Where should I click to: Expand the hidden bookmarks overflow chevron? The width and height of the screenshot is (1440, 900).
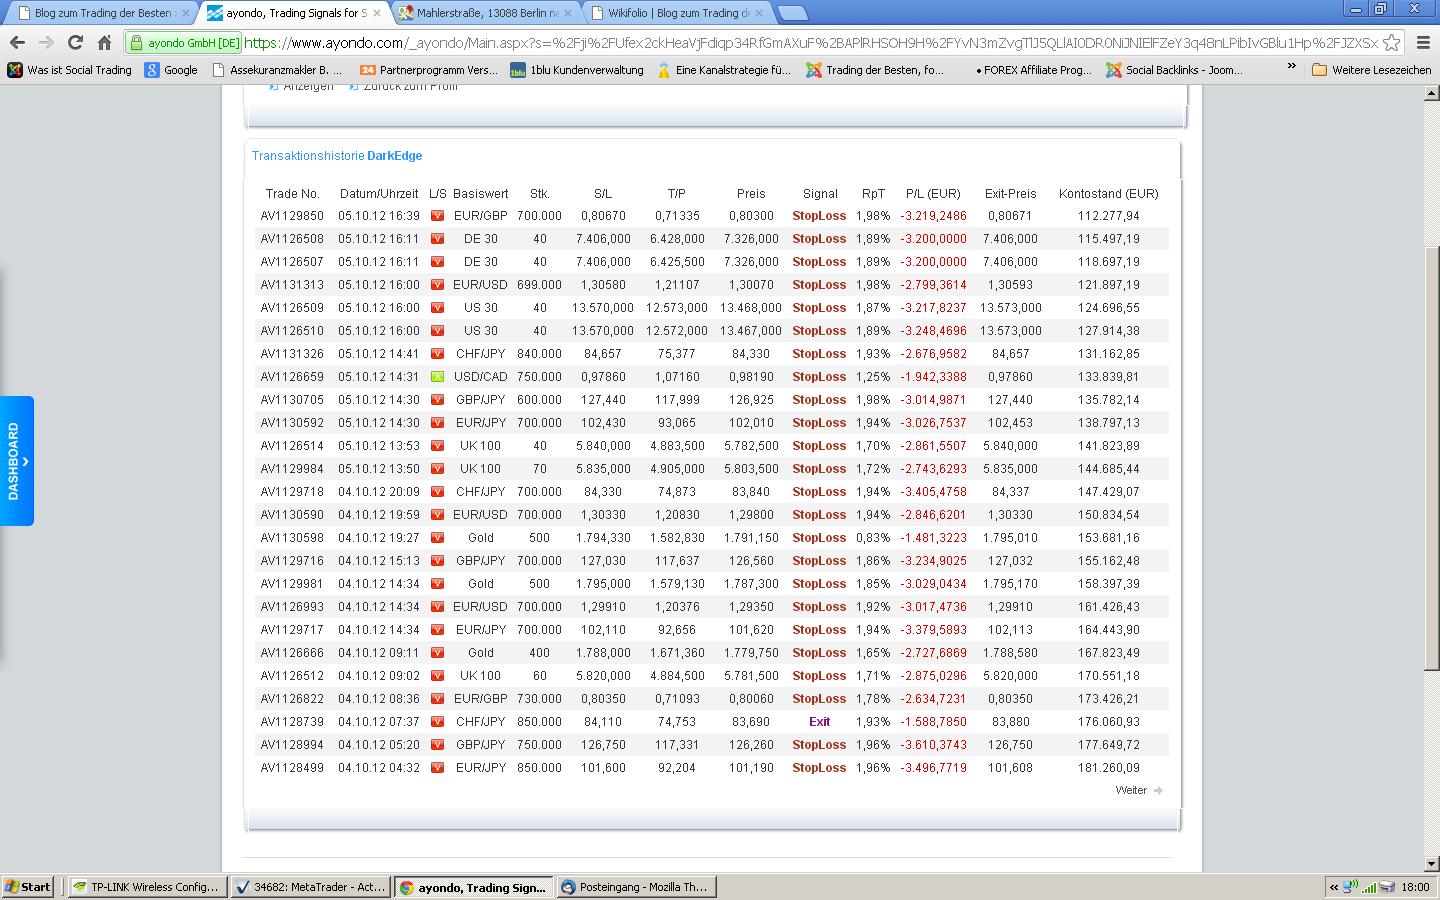1291,67
